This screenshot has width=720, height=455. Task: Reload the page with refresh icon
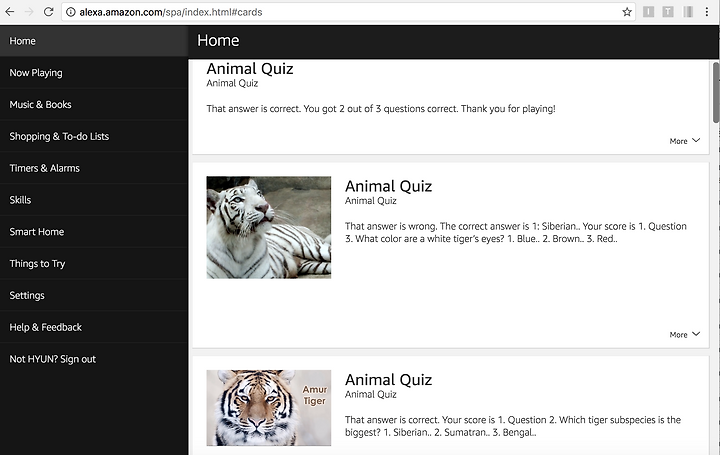pyautogui.click(x=48, y=12)
